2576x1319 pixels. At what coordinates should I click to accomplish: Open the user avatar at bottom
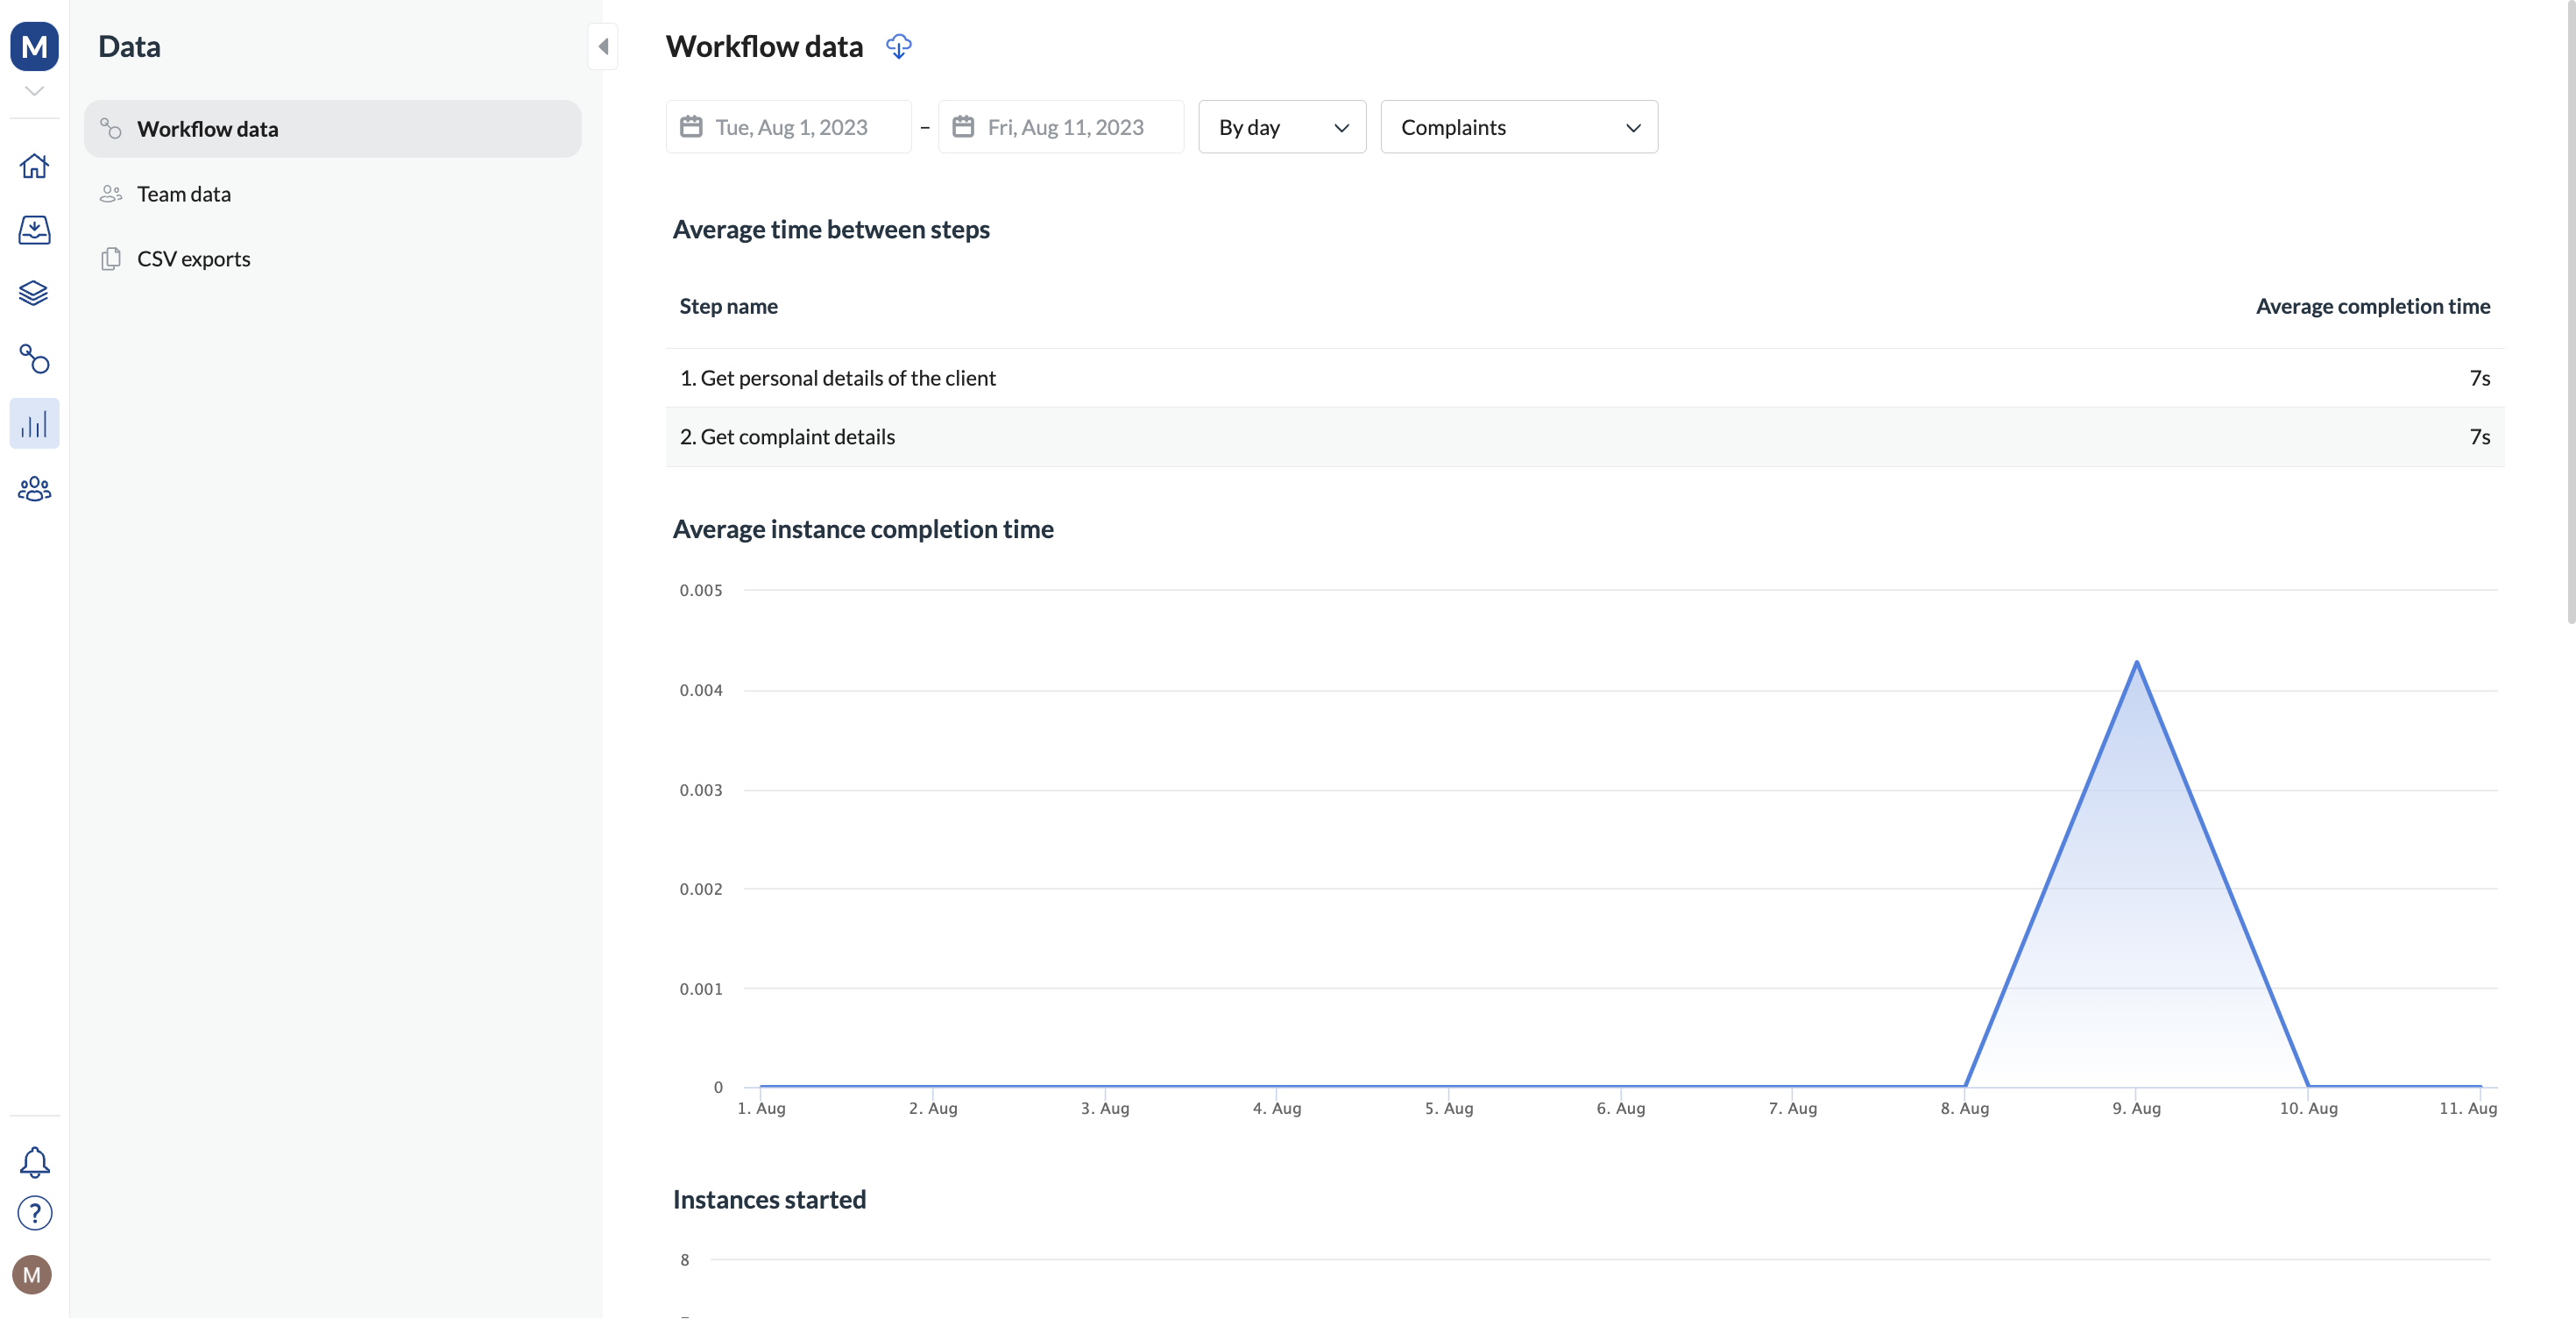pos(32,1275)
